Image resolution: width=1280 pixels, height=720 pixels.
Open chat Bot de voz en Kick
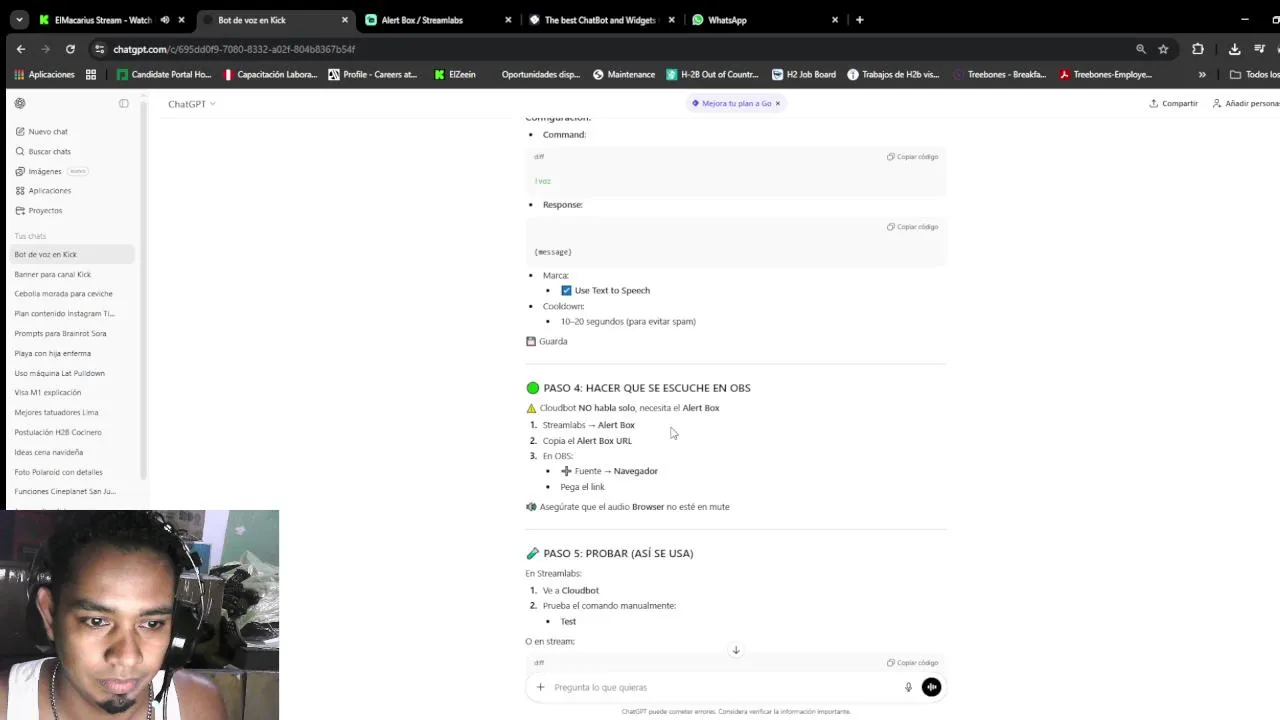tap(72, 254)
